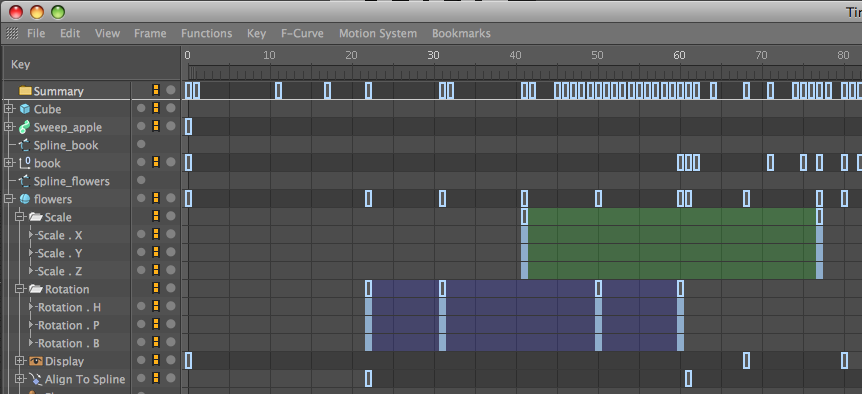
Task: Click the Sweep_apple object icon
Action: click(24, 127)
